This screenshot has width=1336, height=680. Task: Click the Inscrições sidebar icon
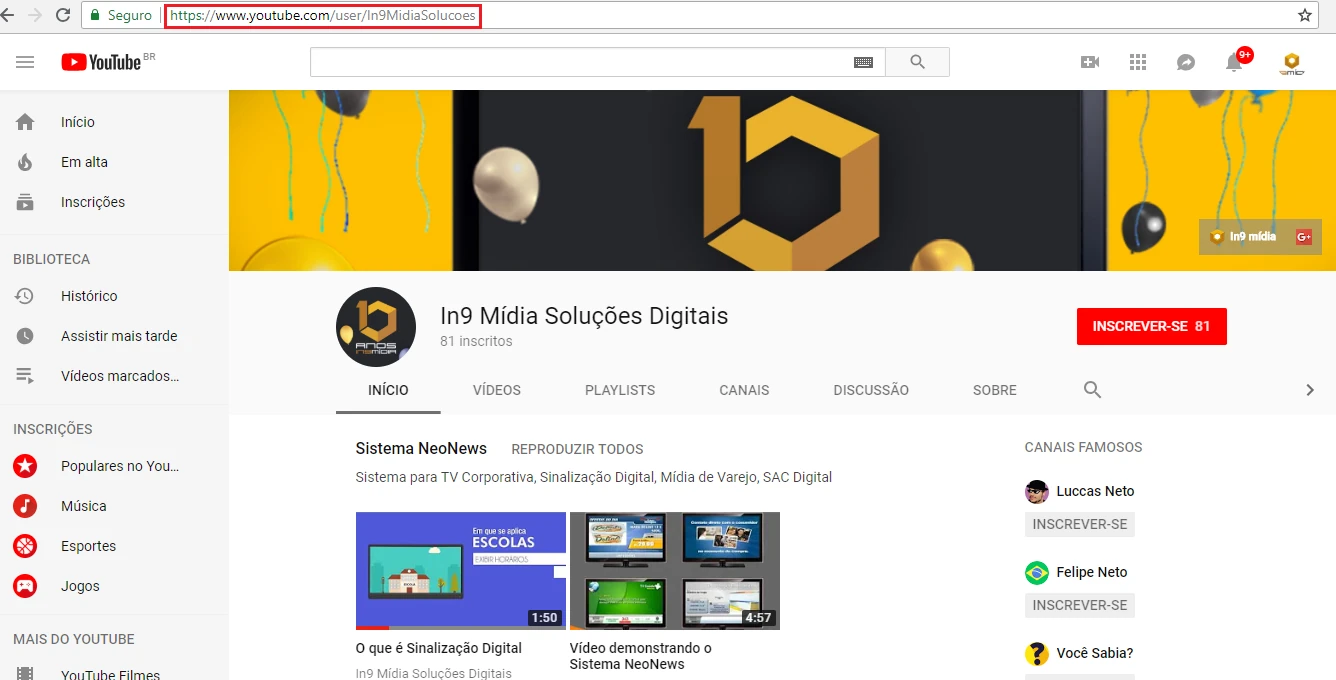[25, 202]
